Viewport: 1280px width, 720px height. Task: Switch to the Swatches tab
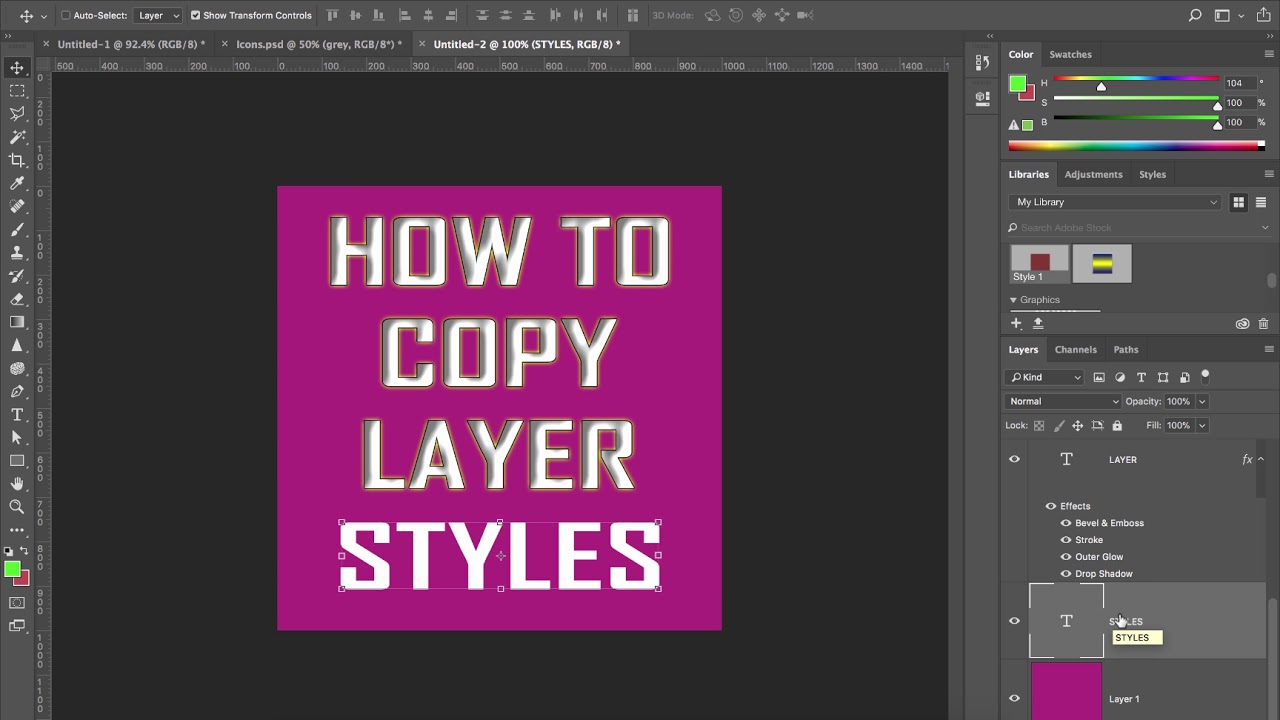coord(1070,54)
